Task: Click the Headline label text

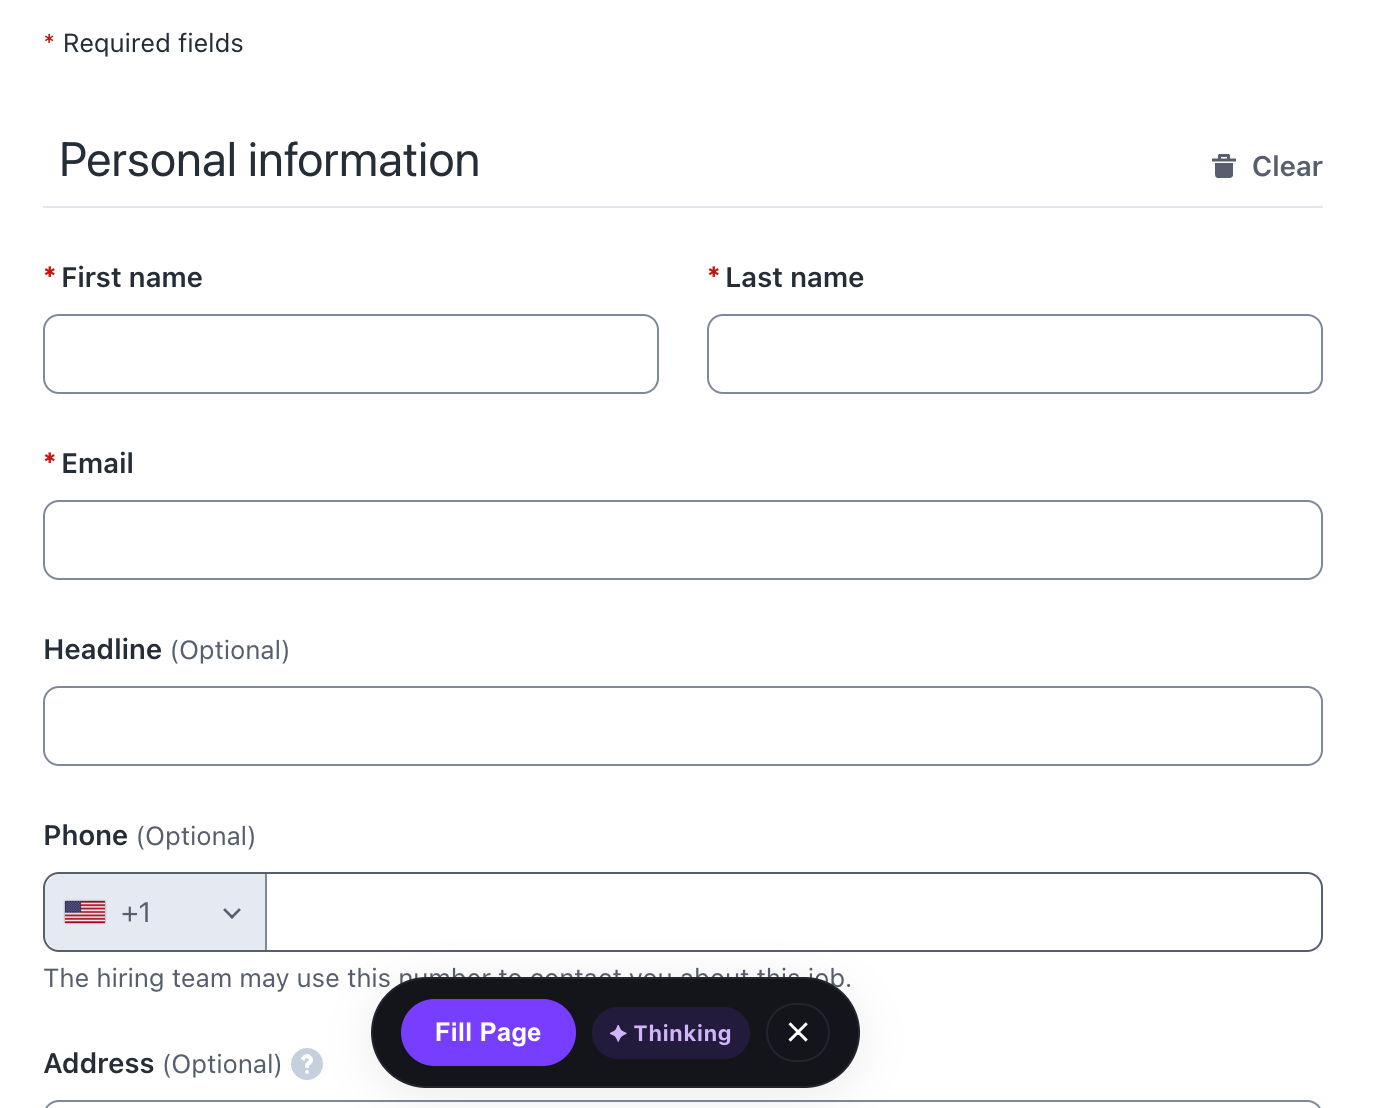Action: tap(103, 650)
